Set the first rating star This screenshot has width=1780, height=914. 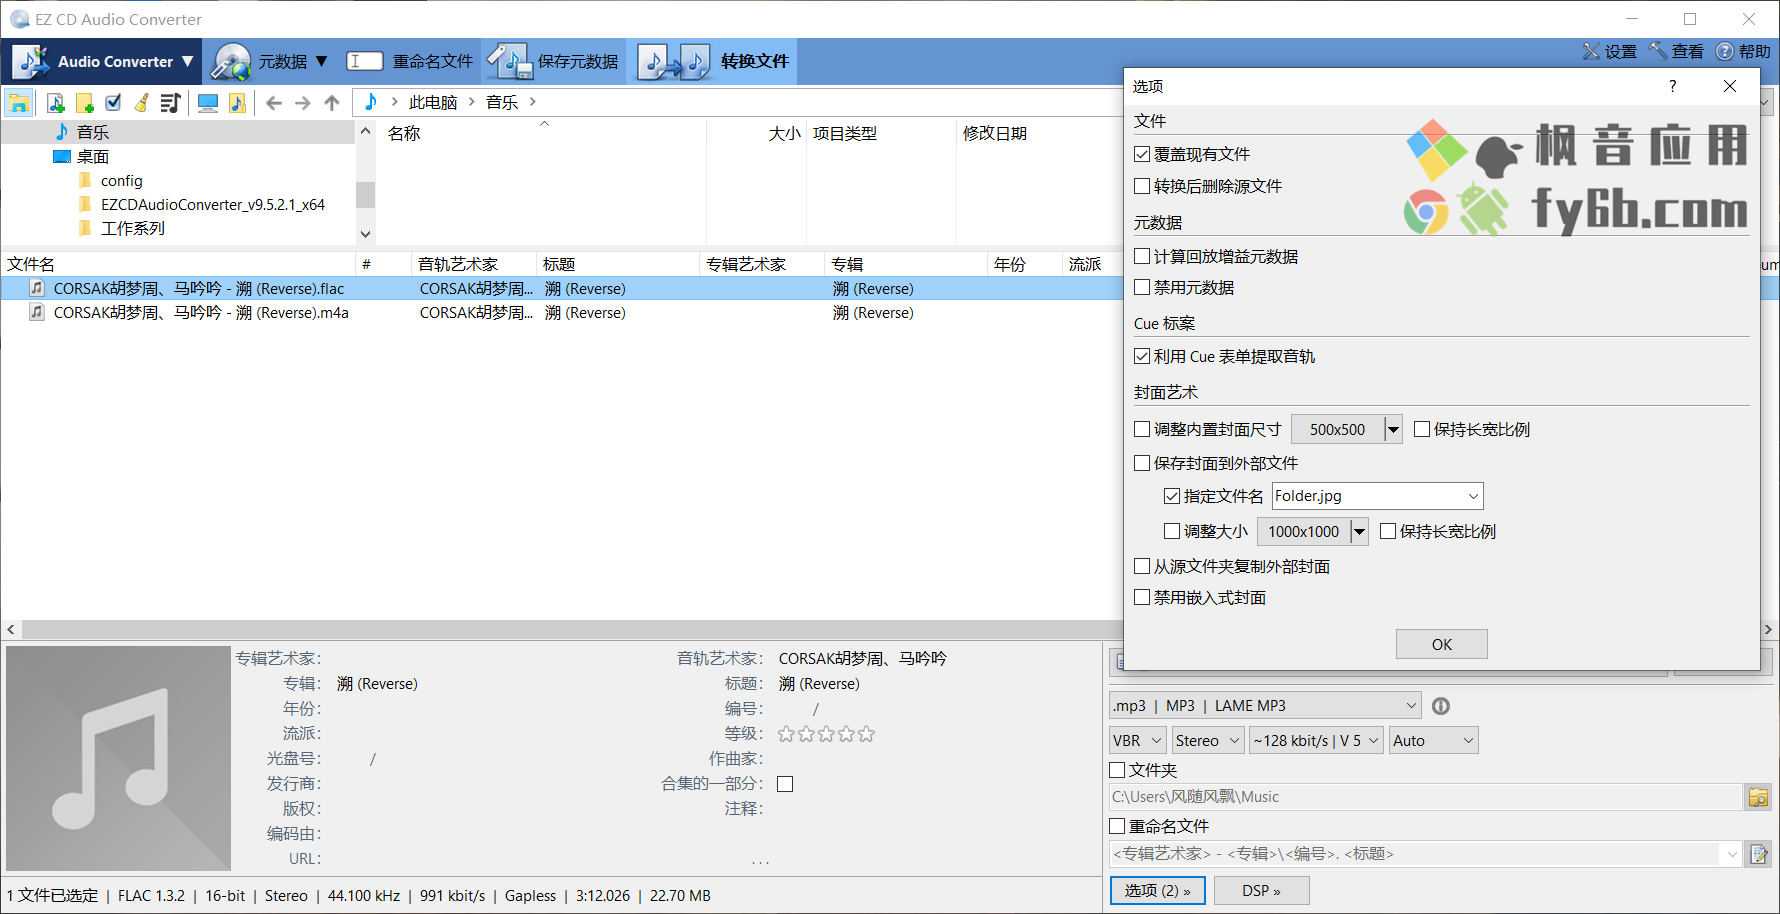tap(786, 734)
